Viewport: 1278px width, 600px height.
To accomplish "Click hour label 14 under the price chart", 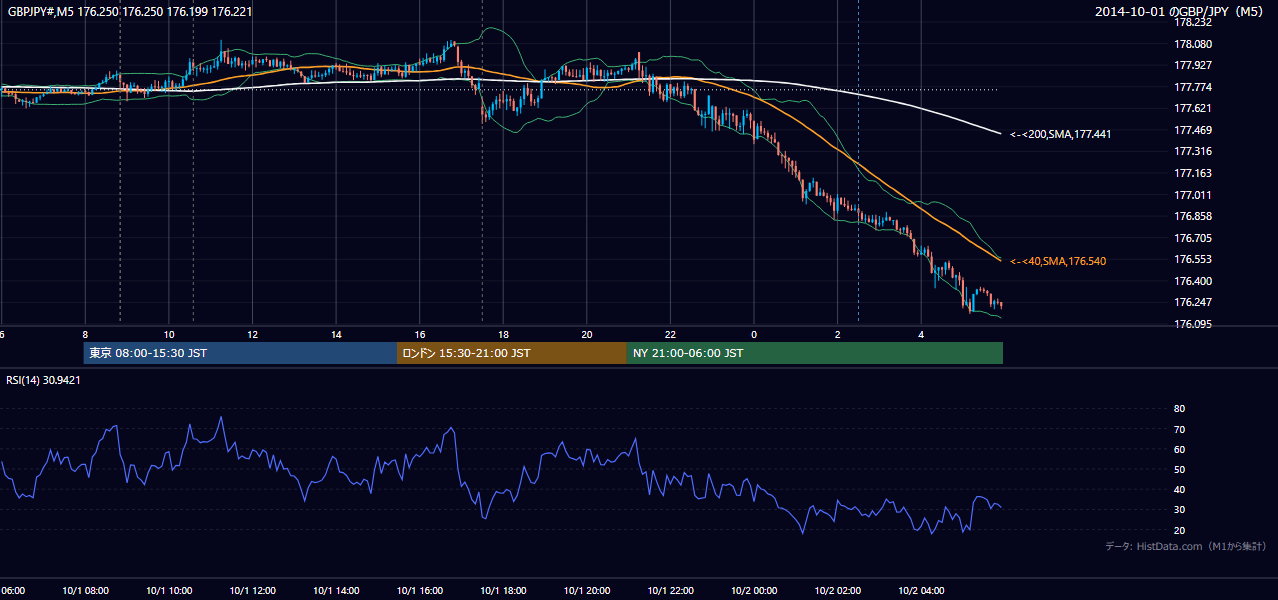I will point(336,334).
